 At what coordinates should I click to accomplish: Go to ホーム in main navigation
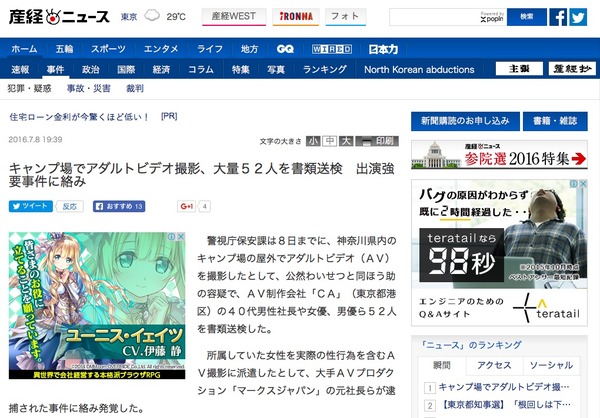point(24,49)
